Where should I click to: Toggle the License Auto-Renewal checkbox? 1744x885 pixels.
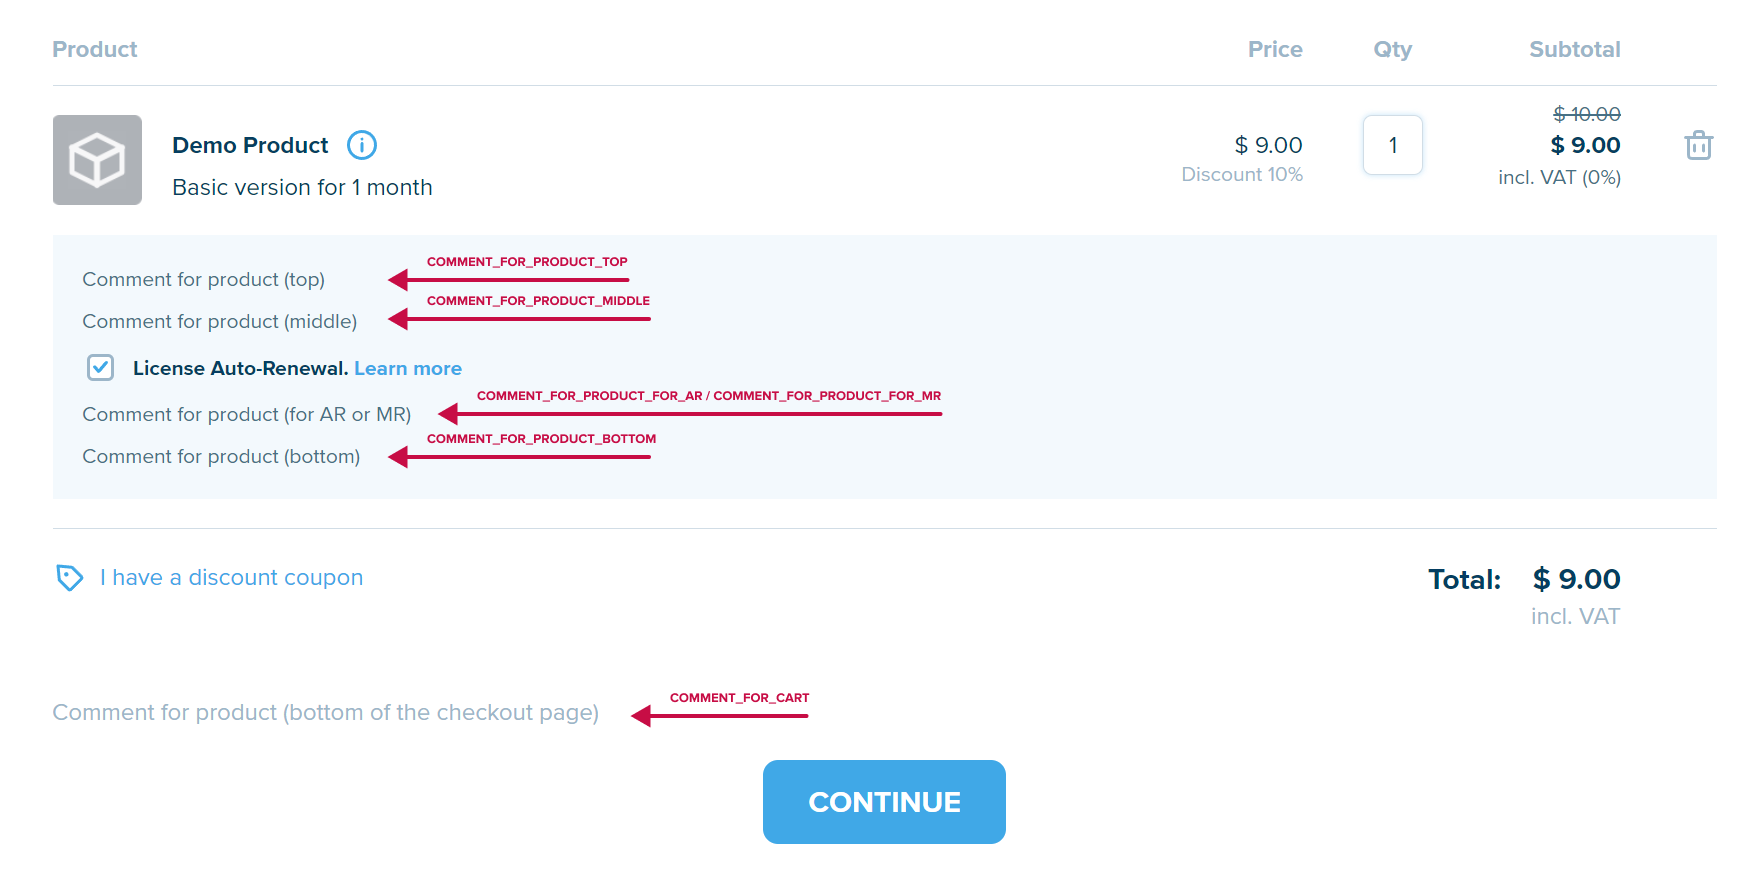pyautogui.click(x=100, y=368)
